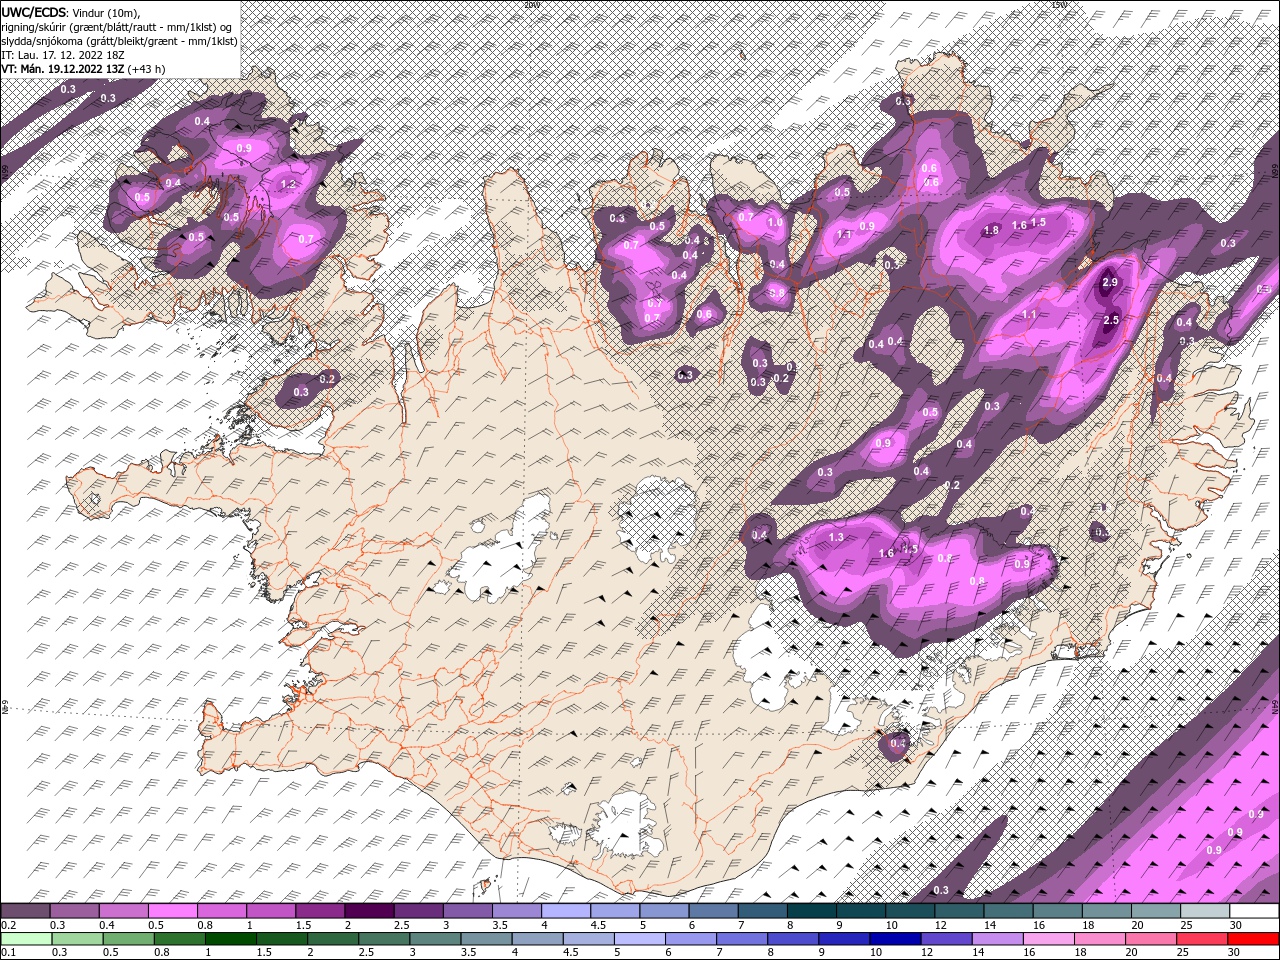Select bottom legend swatch between 18 and 20
This screenshot has height=960, width=1280.
coord(1099,938)
